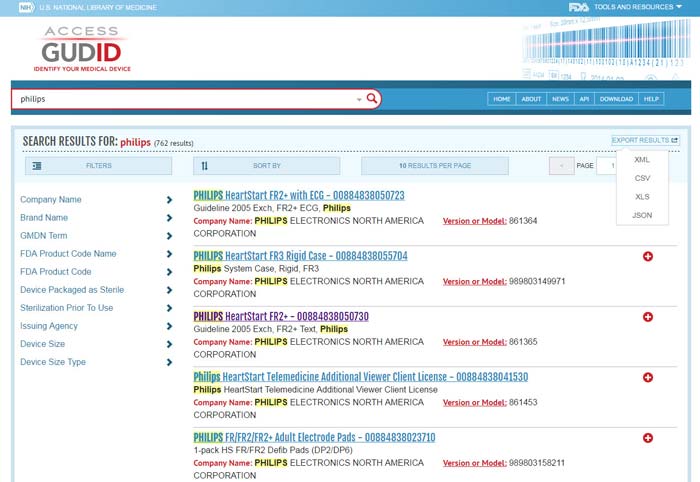Expand plus icon for HeartStart FR2+ 00884838050730
The width and height of the screenshot is (700, 482).
pyautogui.click(x=648, y=317)
